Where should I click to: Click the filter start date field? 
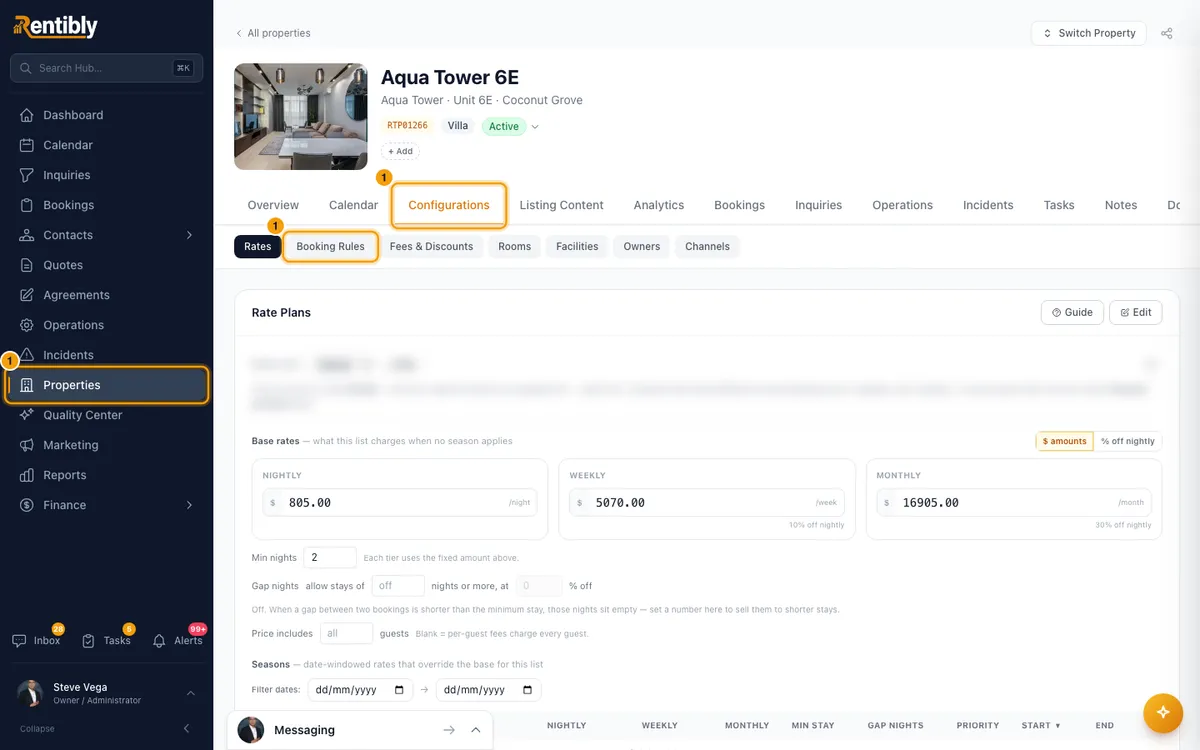pyautogui.click(x=360, y=690)
